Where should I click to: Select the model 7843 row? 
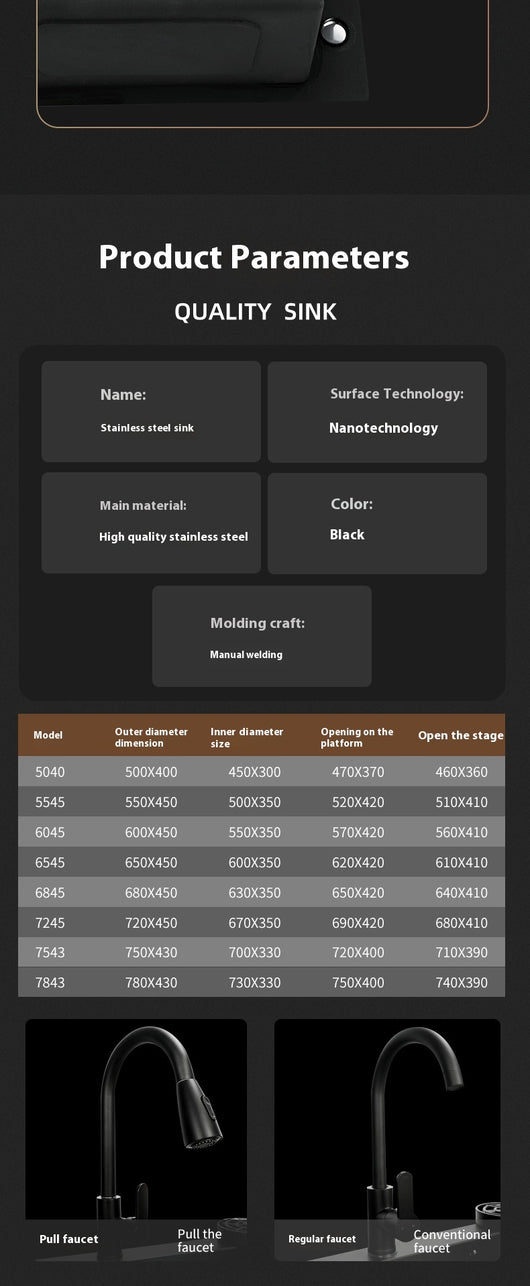pyautogui.click(x=262, y=982)
